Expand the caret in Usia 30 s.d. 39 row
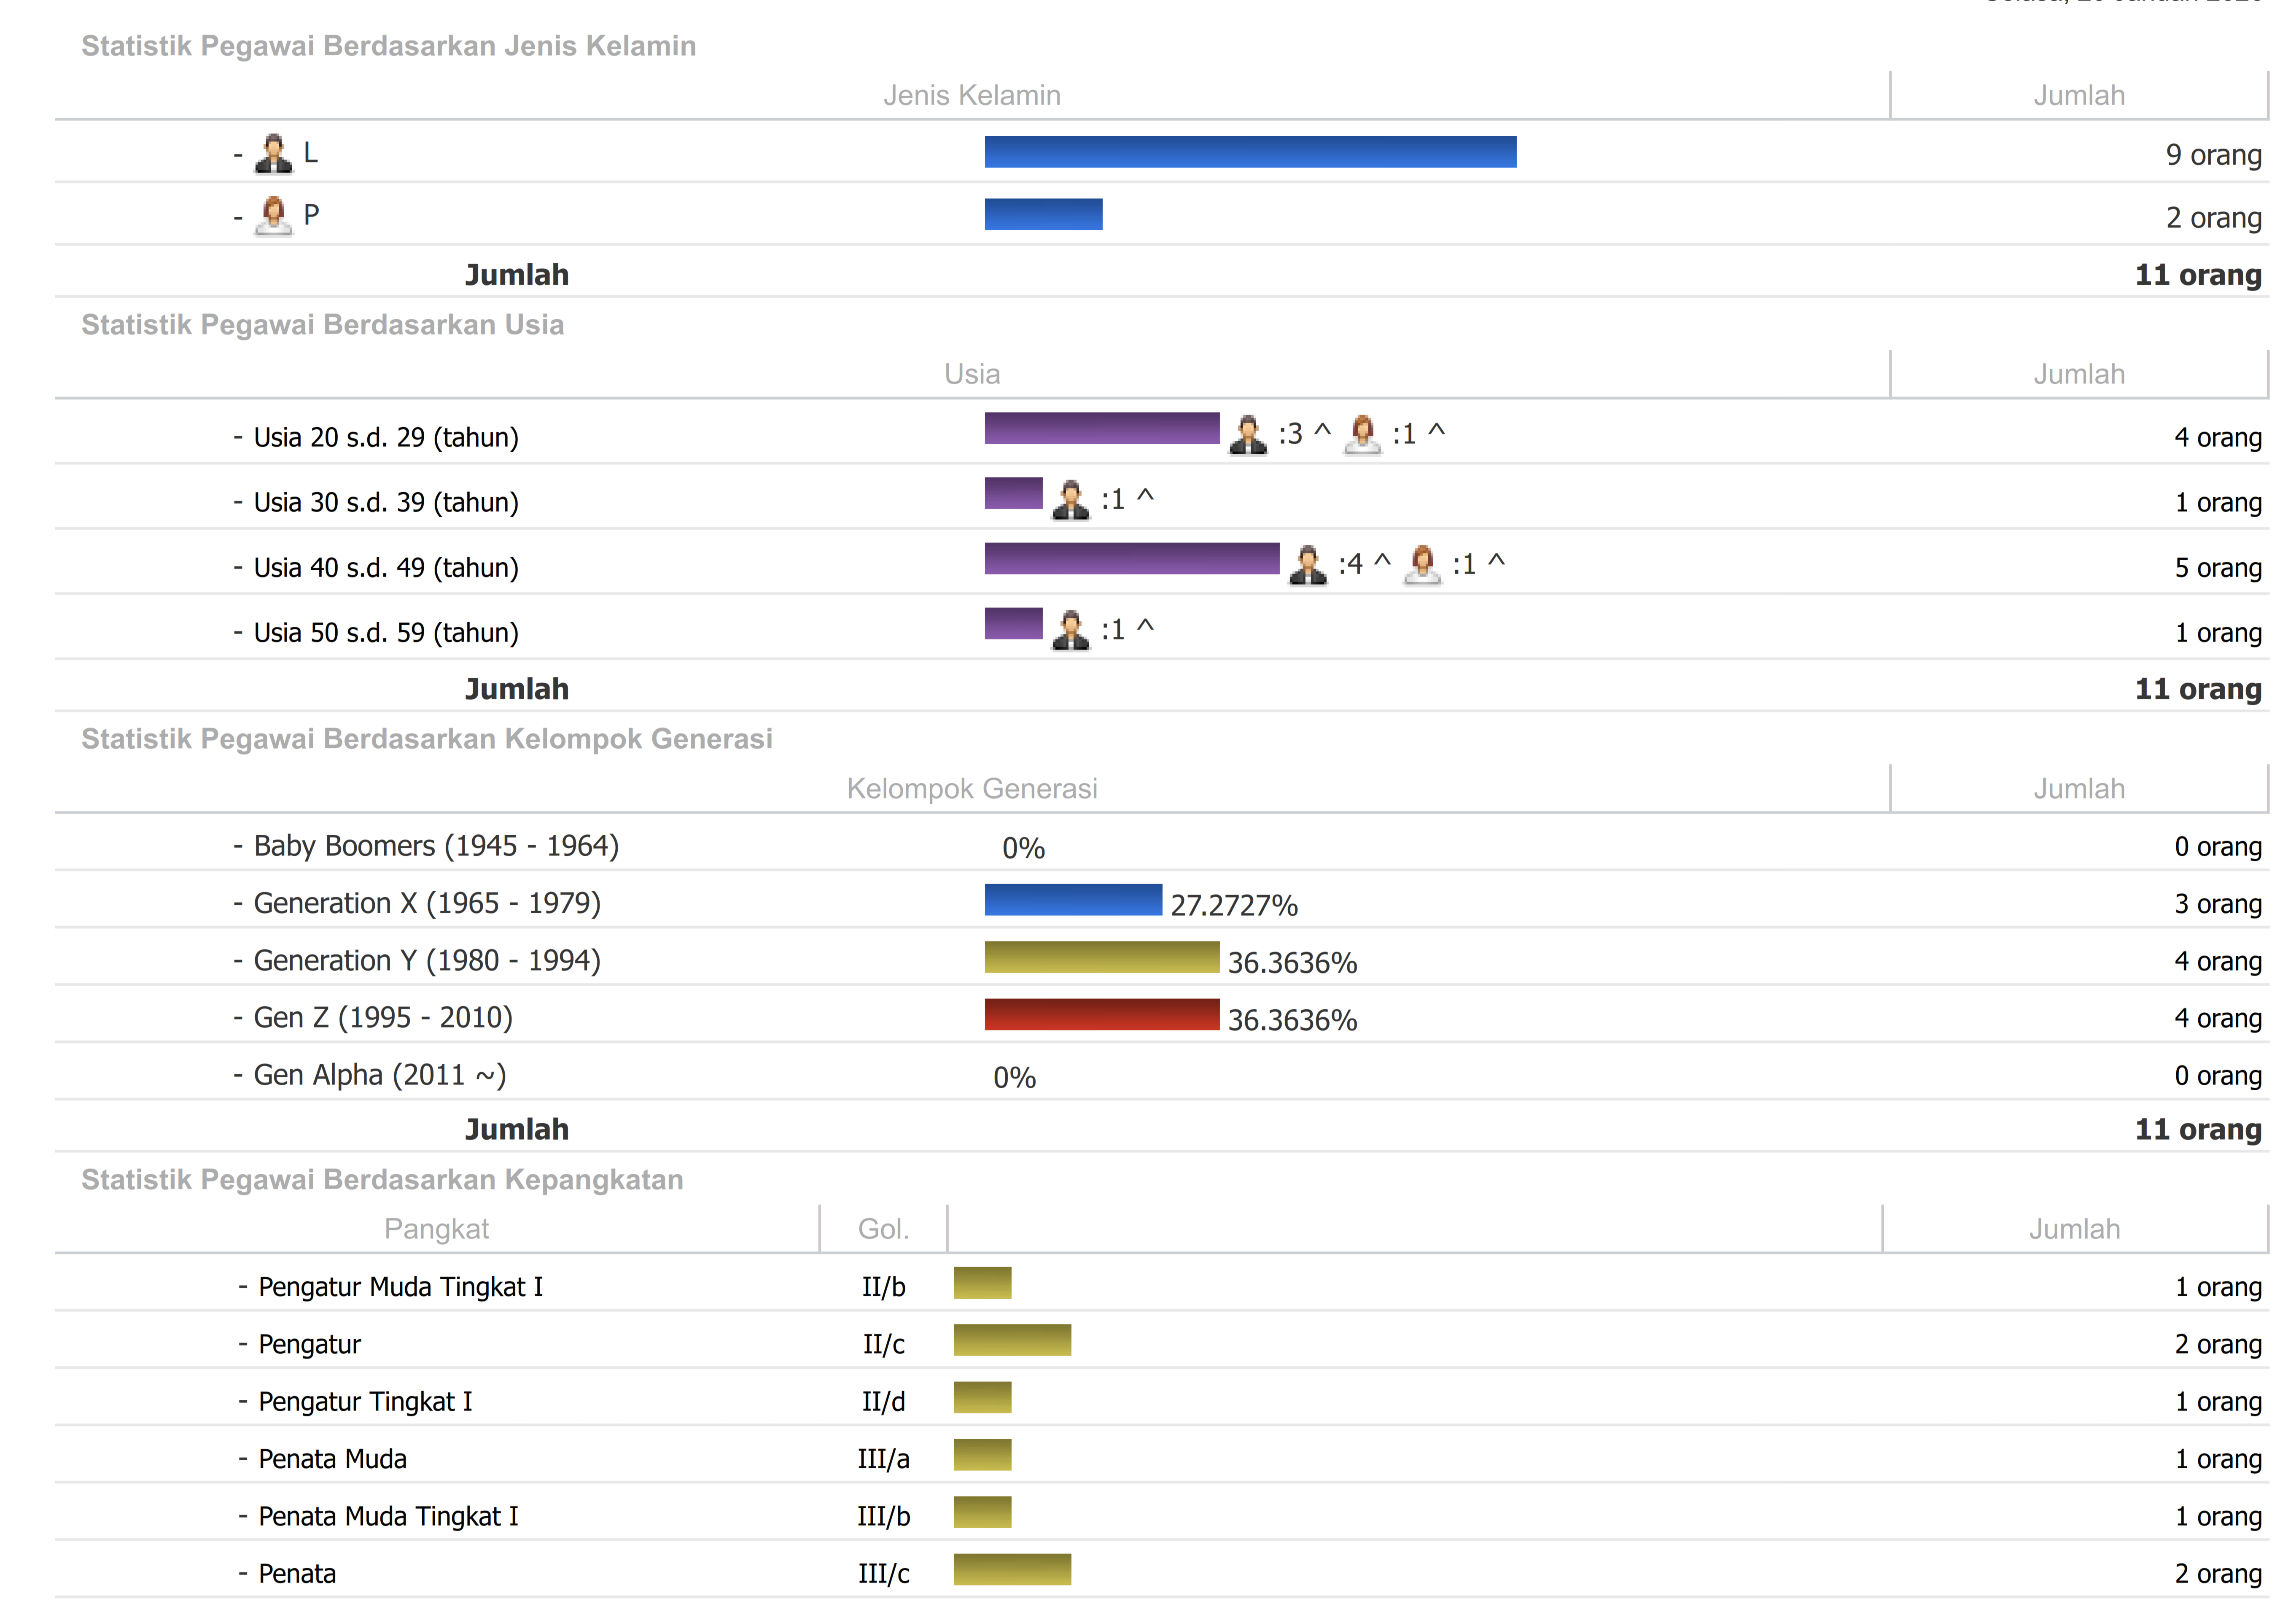The width and height of the screenshot is (2296, 1615). [1146, 496]
